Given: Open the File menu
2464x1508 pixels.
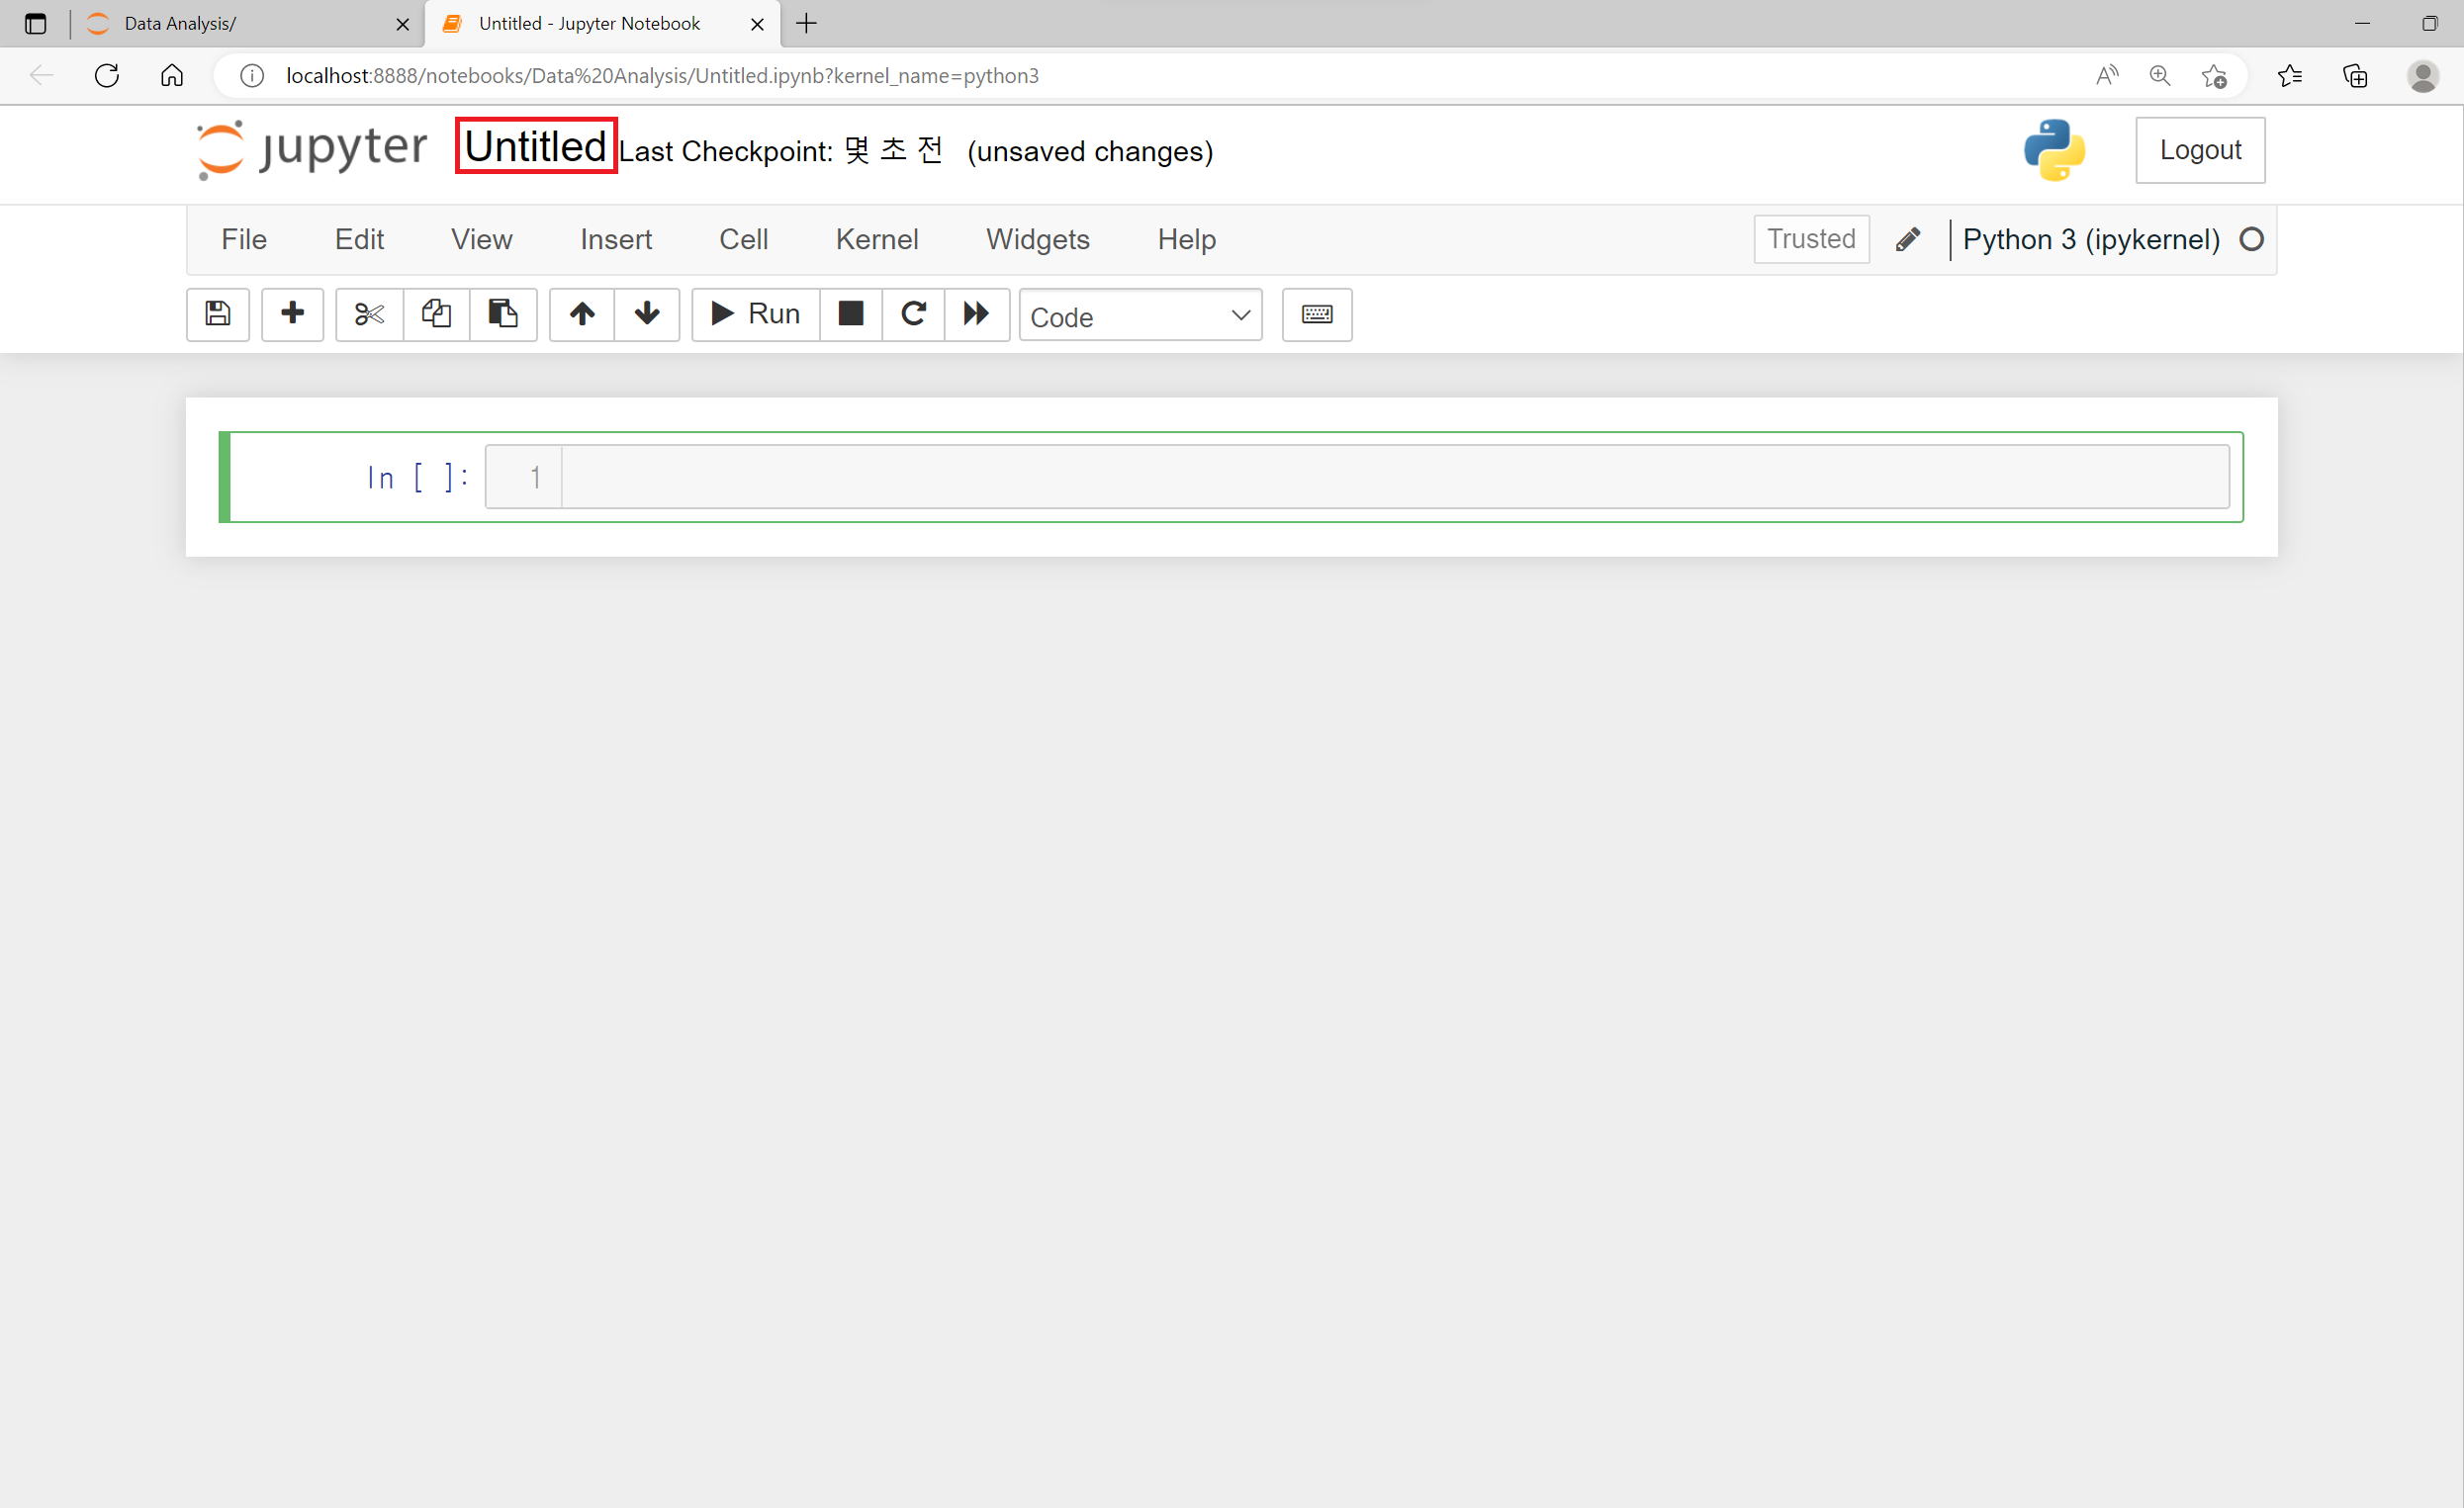Looking at the screenshot, I should coord(243,239).
